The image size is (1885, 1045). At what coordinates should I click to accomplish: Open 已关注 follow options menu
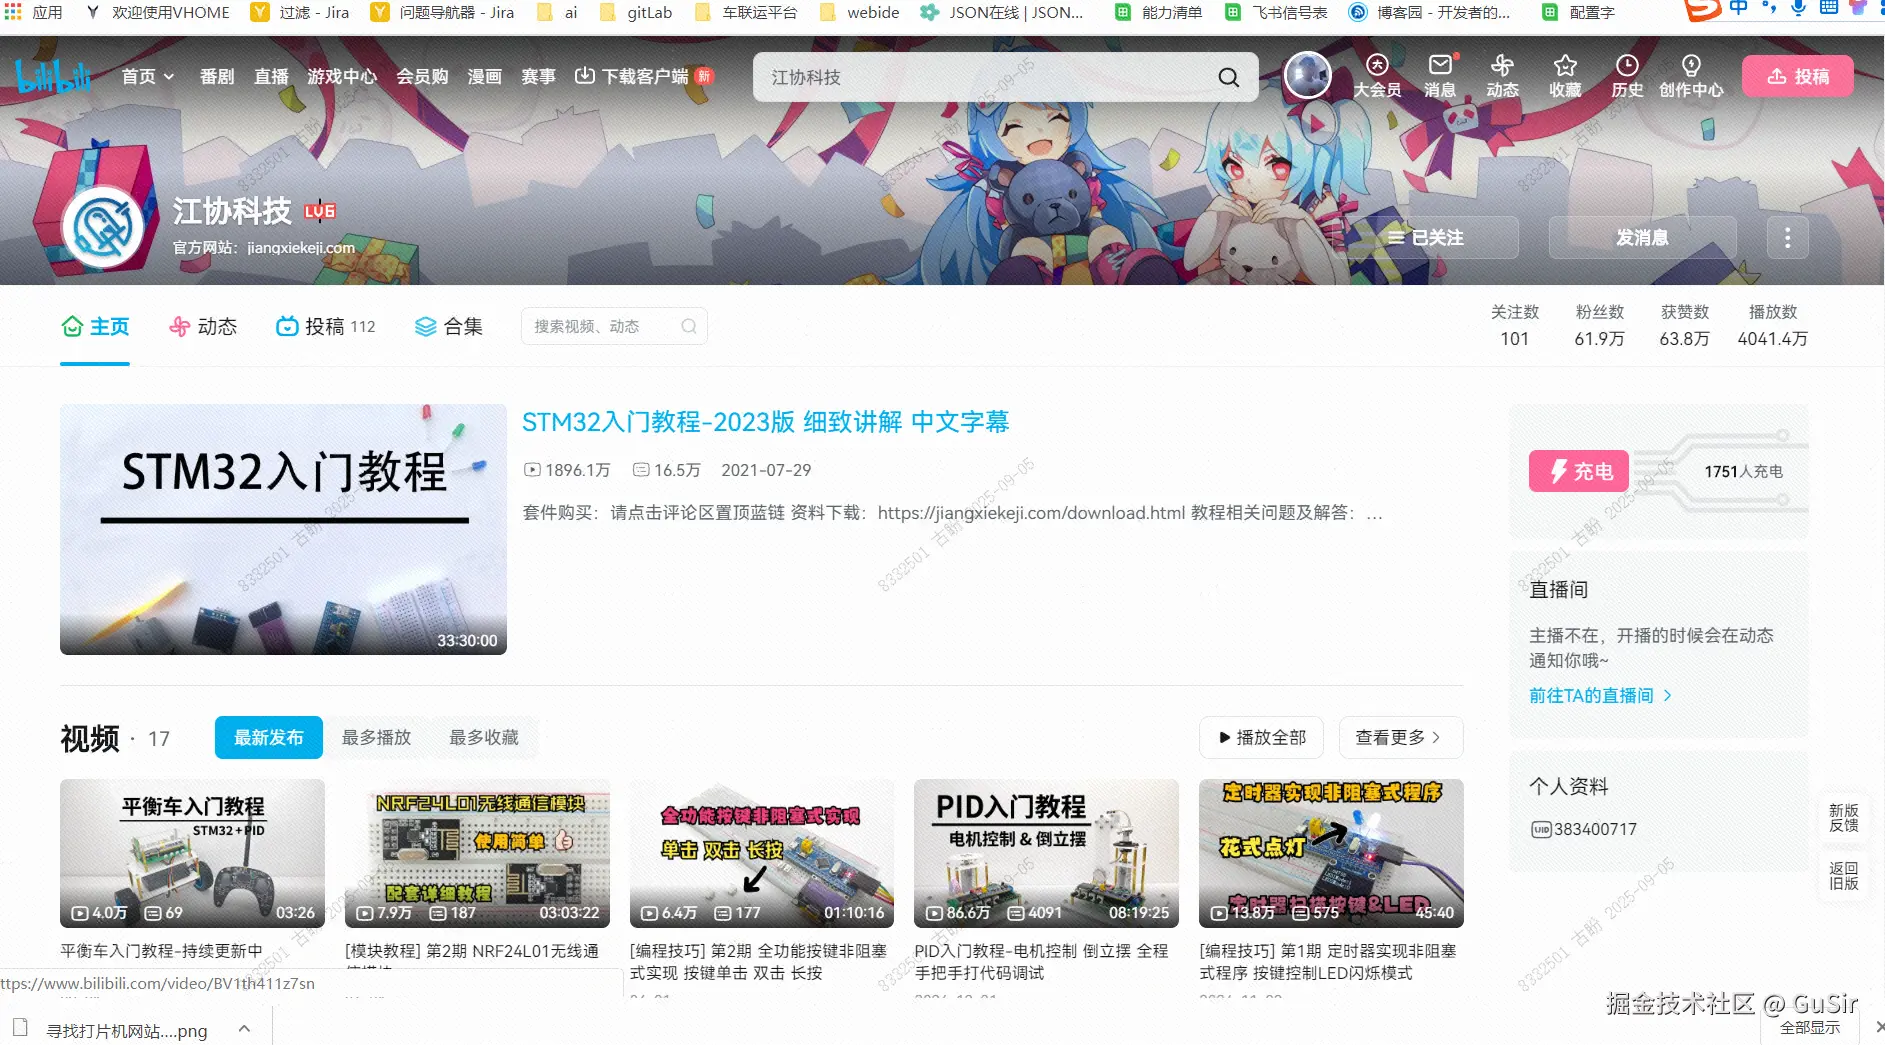coord(1426,238)
